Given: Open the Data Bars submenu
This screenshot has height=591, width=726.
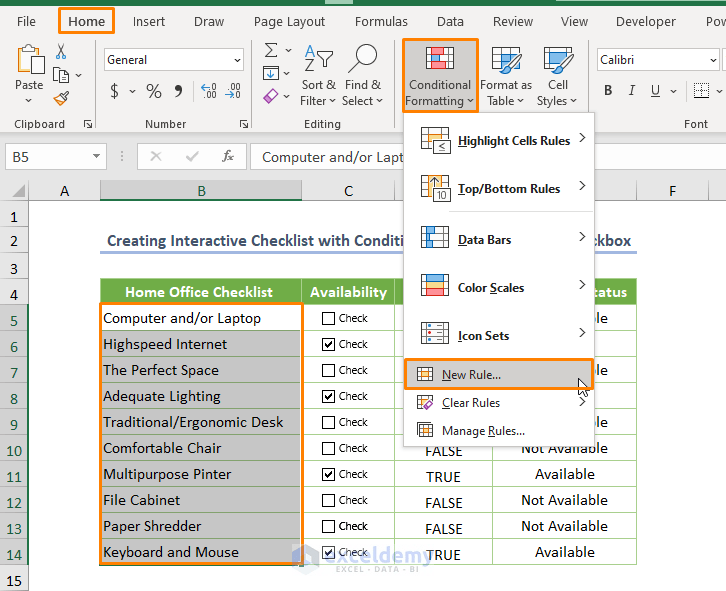Looking at the screenshot, I should coord(499,239).
